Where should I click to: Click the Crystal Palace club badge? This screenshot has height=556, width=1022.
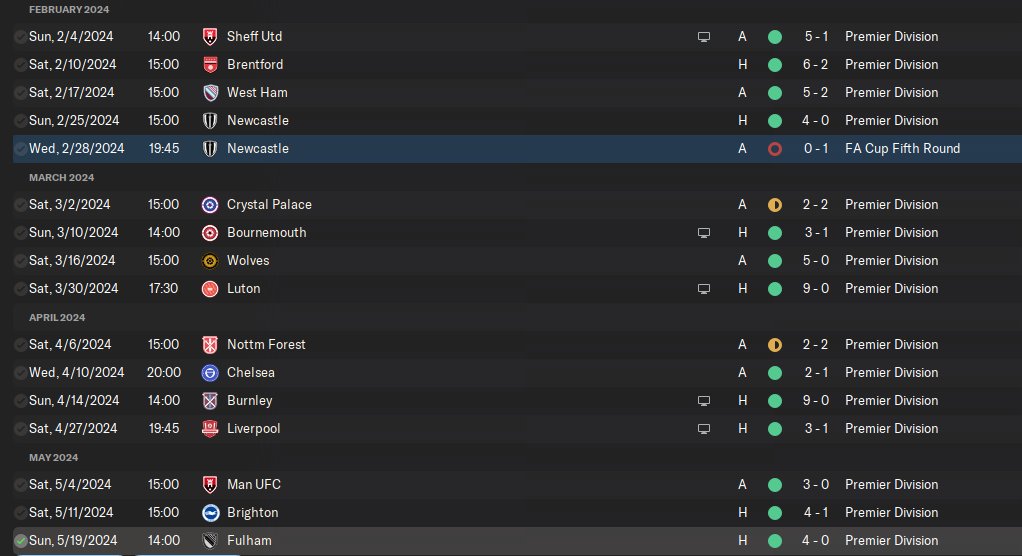tap(210, 205)
